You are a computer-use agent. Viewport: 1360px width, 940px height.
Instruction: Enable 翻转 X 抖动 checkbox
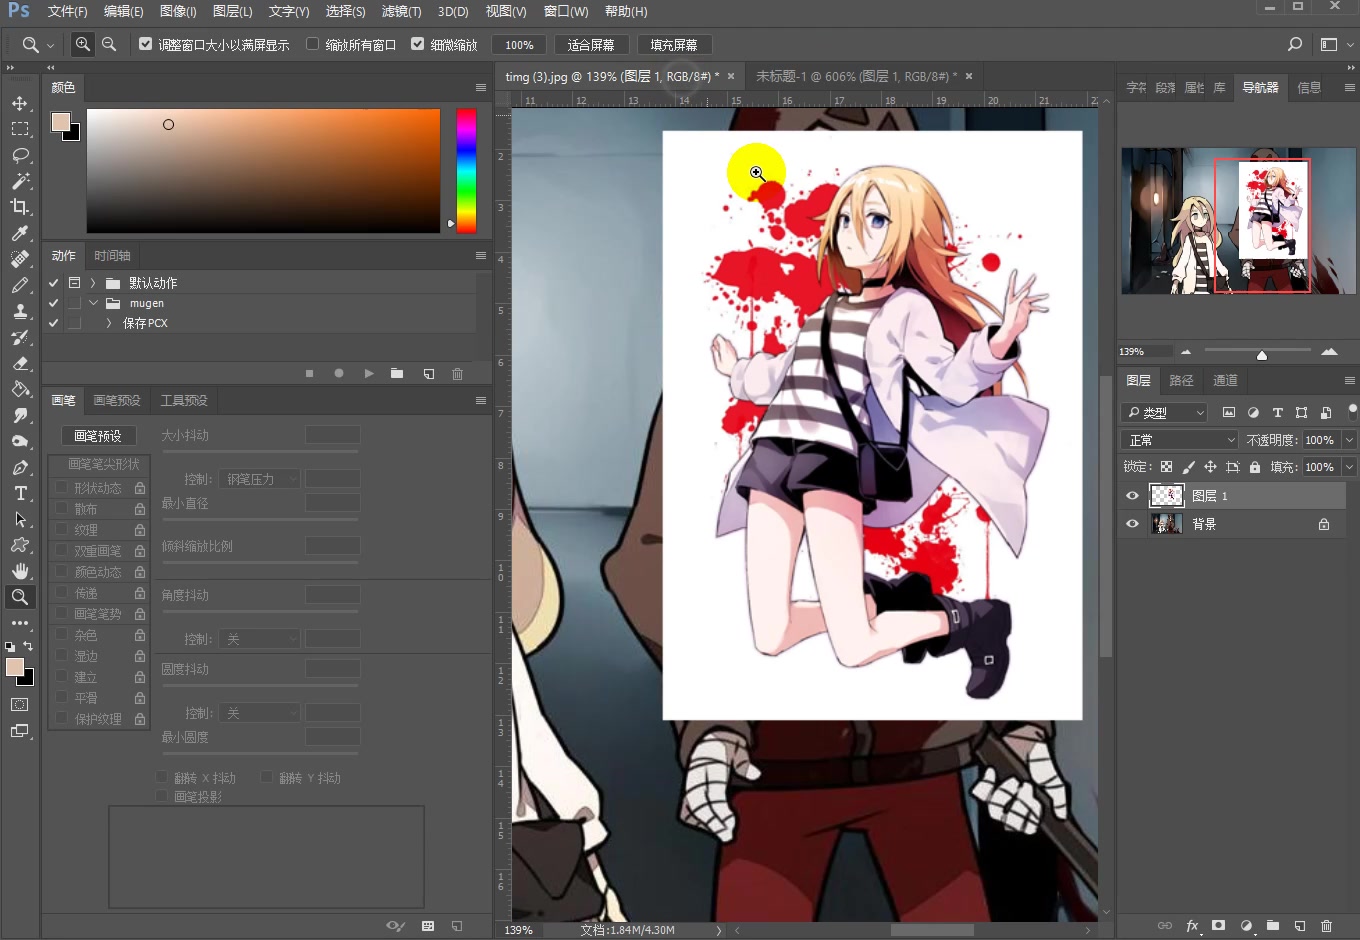tap(161, 777)
